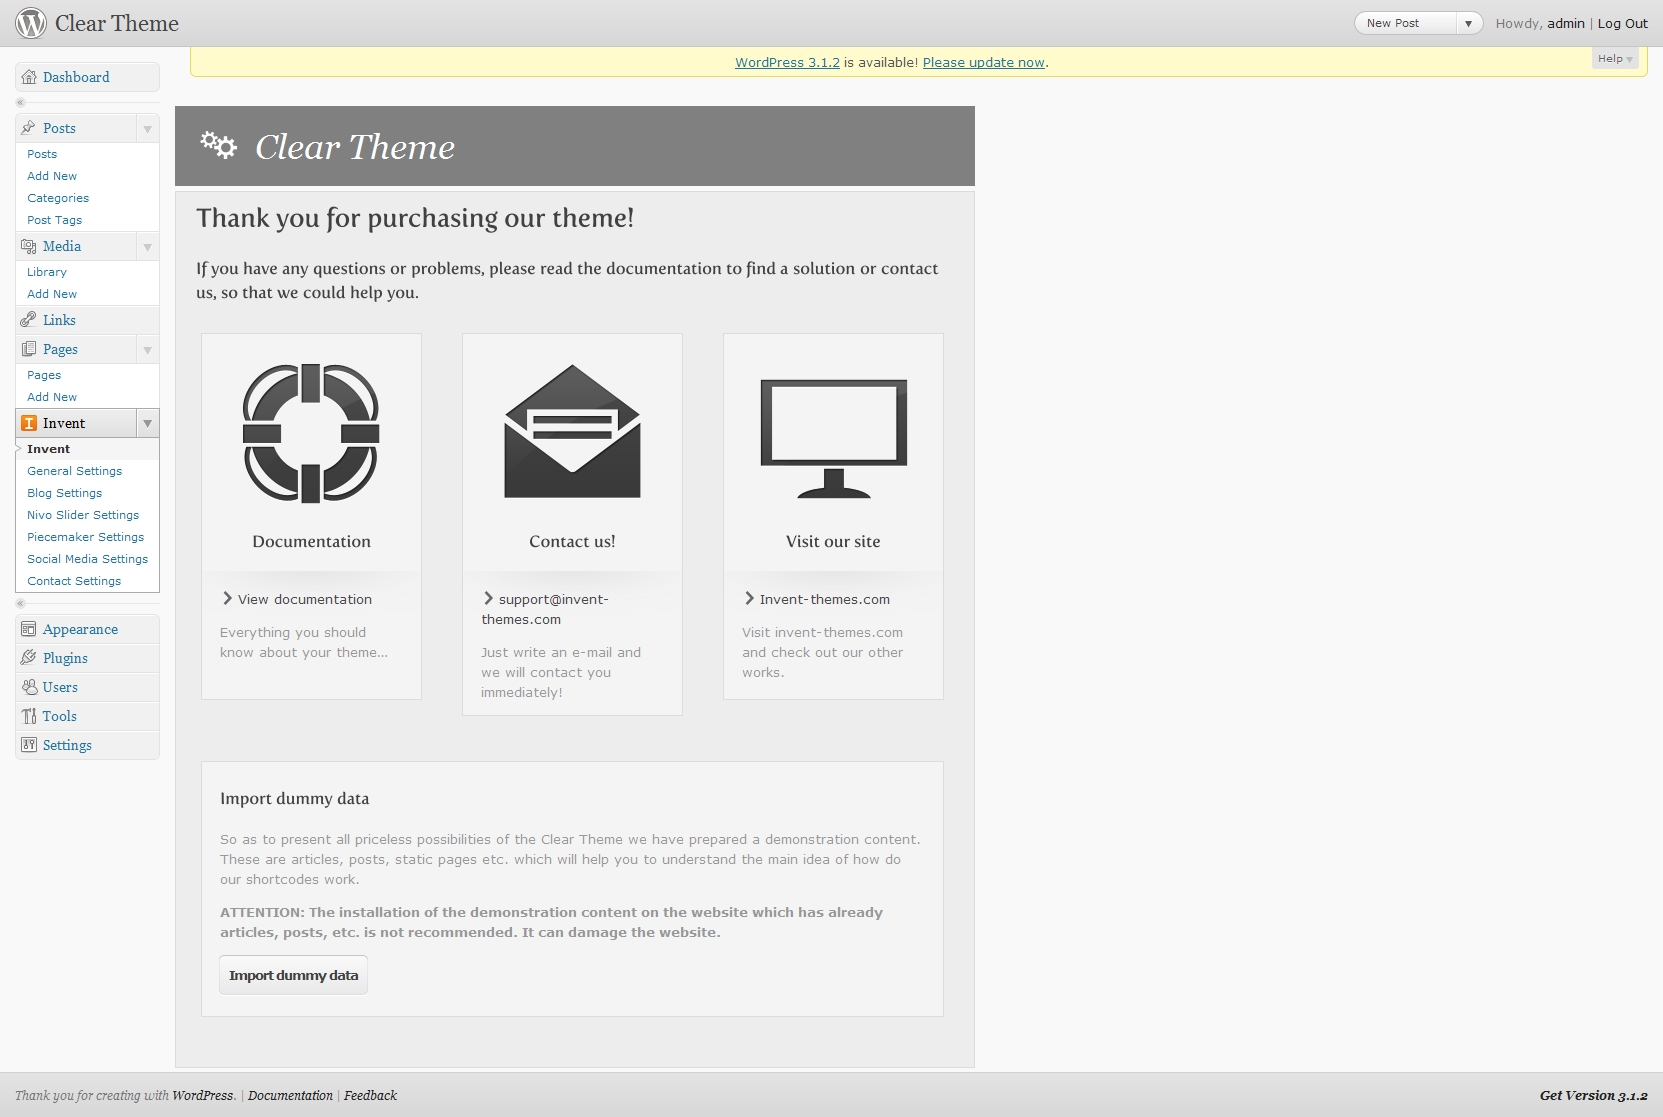
Task: Click the lifebuoy Documentation icon
Action: click(311, 433)
